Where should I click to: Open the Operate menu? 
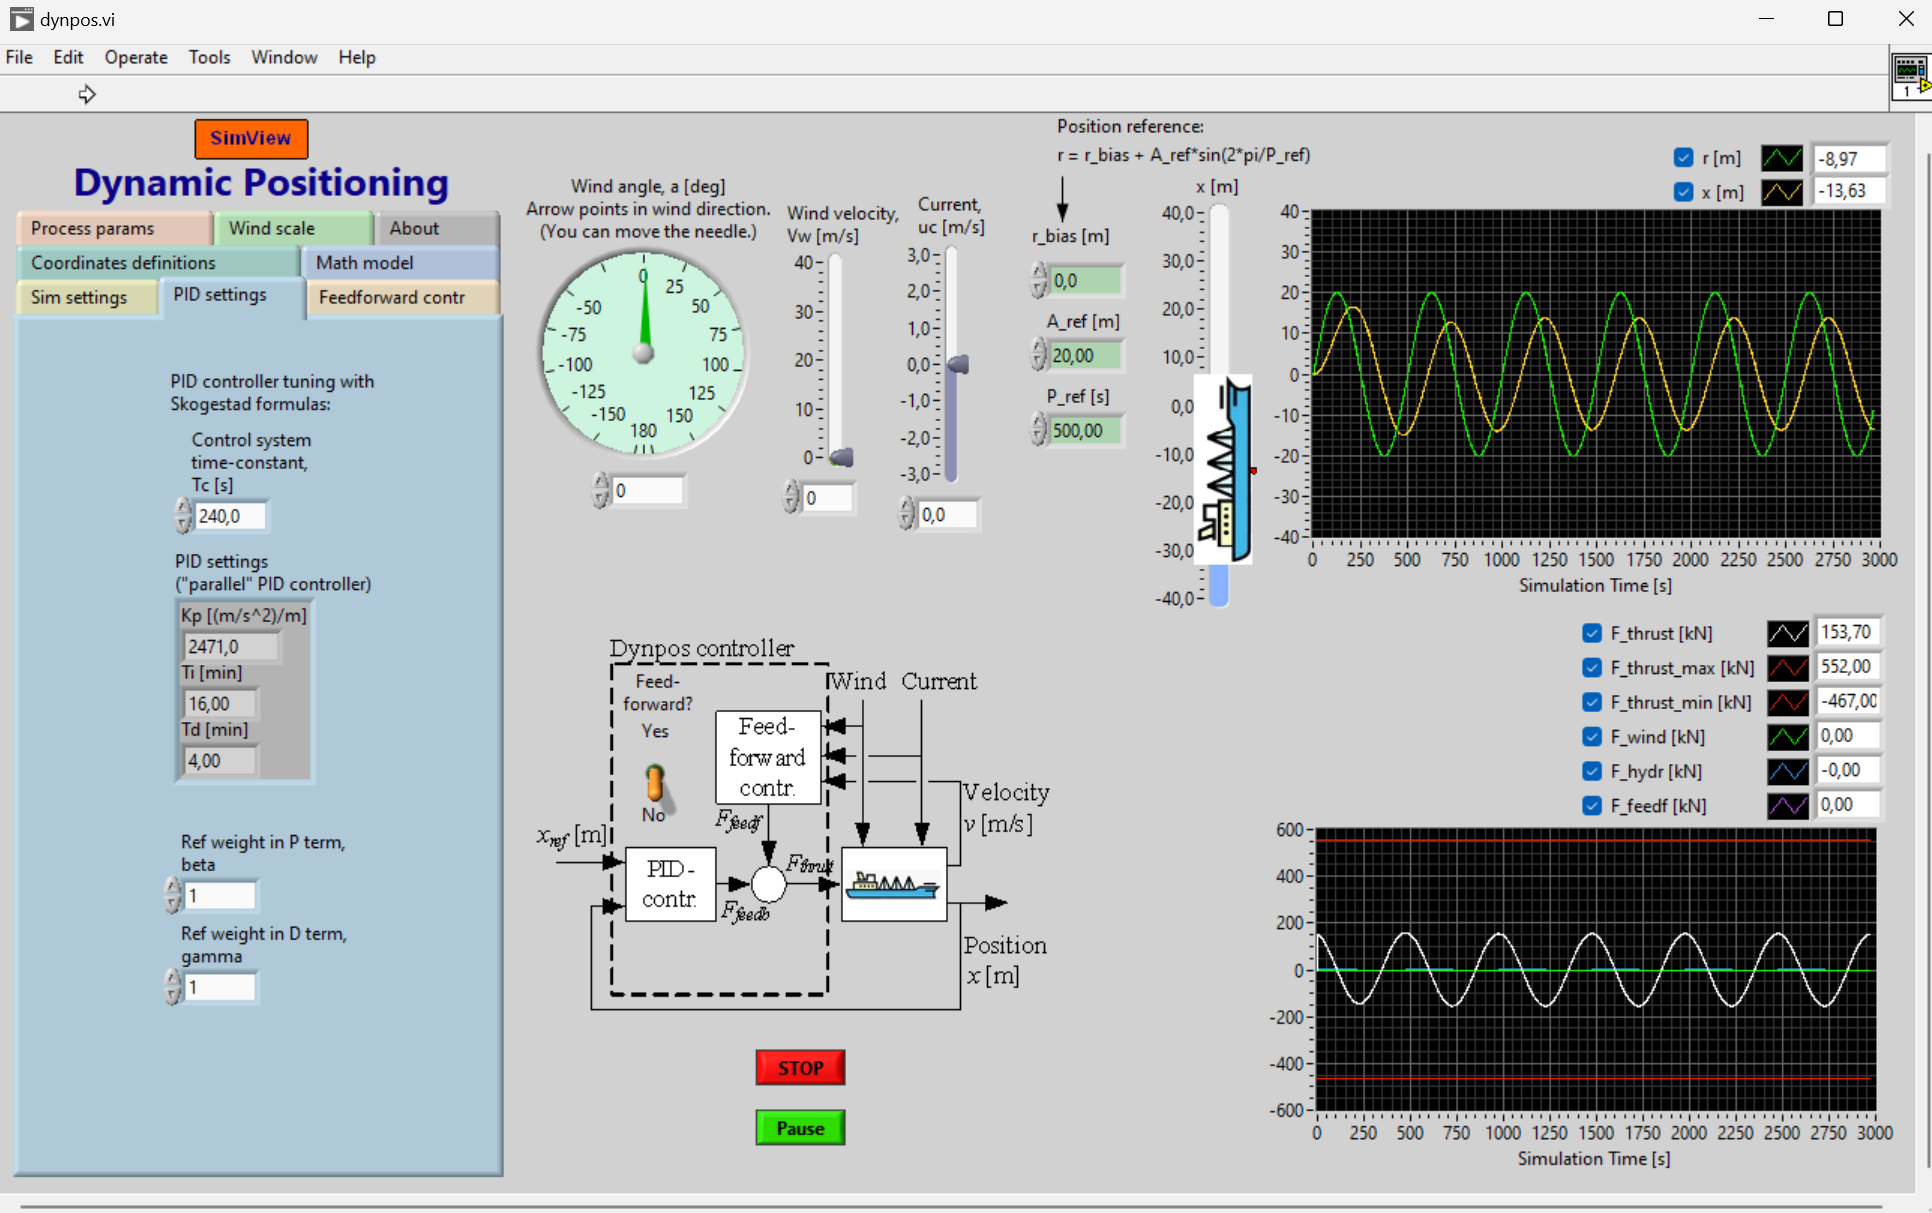135,57
